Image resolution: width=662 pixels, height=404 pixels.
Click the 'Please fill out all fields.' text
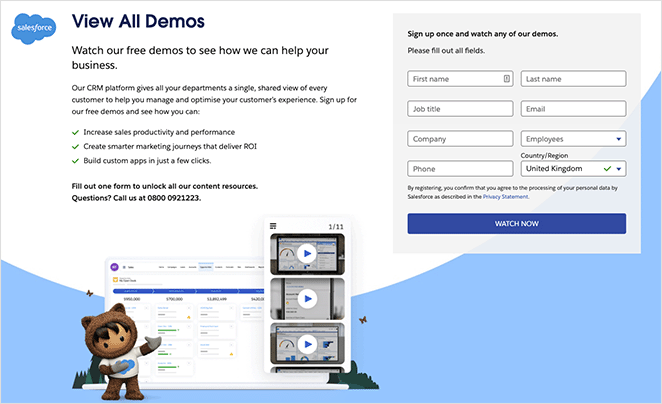click(x=446, y=51)
